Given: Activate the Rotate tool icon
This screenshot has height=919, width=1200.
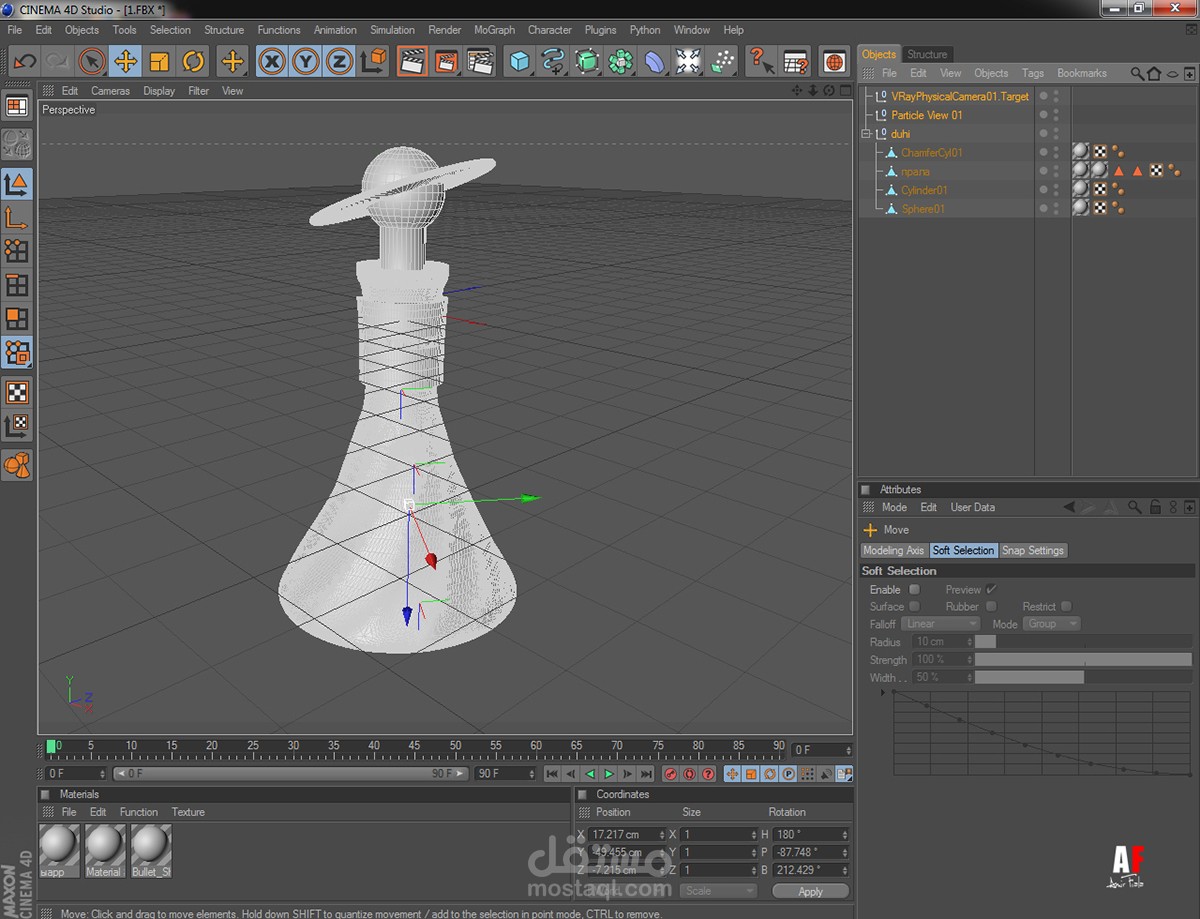Looking at the screenshot, I should 193,62.
